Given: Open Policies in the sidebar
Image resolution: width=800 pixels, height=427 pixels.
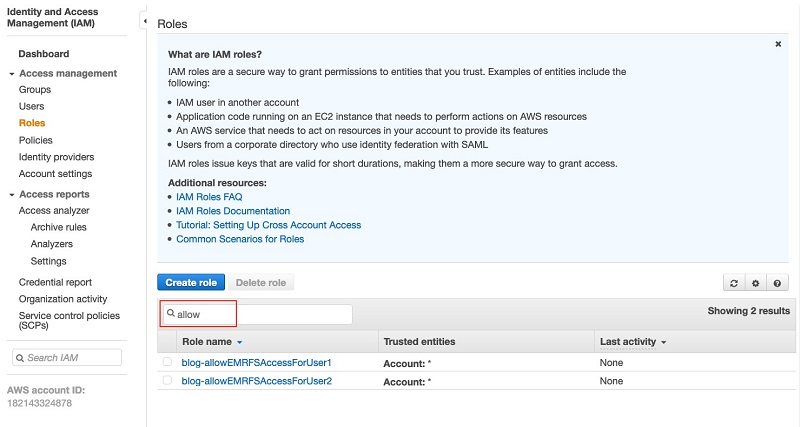Looking at the screenshot, I should [x=36, y=140].
